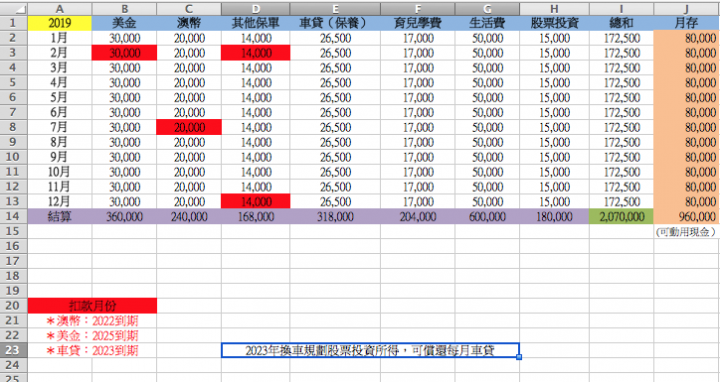Image resolution: width=720 pixels, height=382 pixels.
Task: Click the ＊車貸：2023到期 cell
Action: (92, 350)
